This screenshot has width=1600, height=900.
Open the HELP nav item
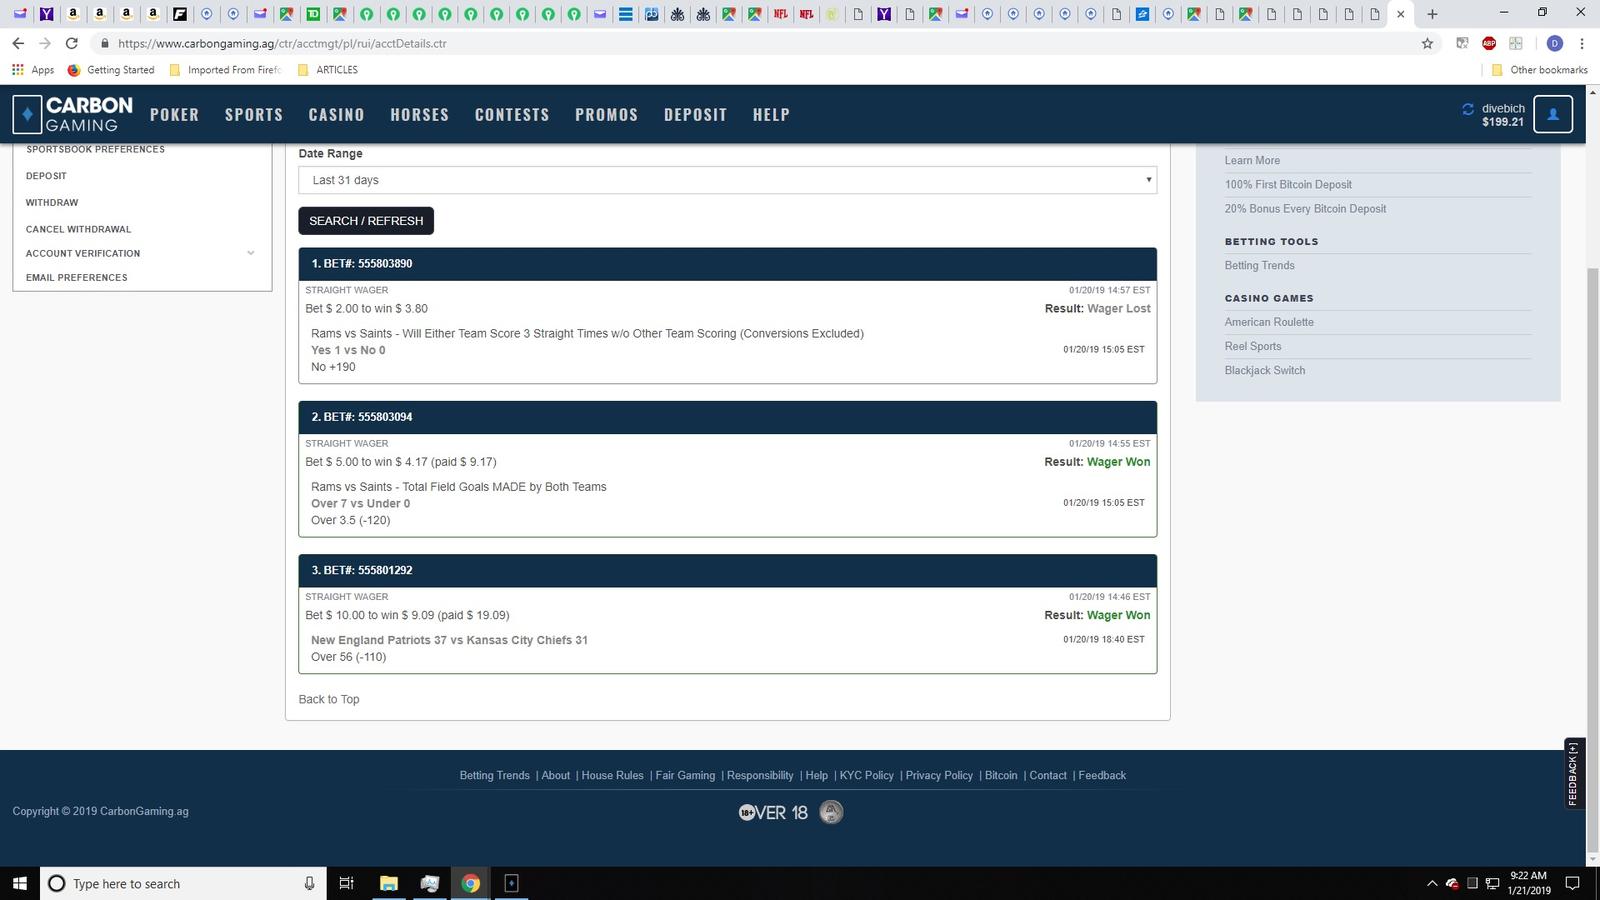[x=771, y=115]
